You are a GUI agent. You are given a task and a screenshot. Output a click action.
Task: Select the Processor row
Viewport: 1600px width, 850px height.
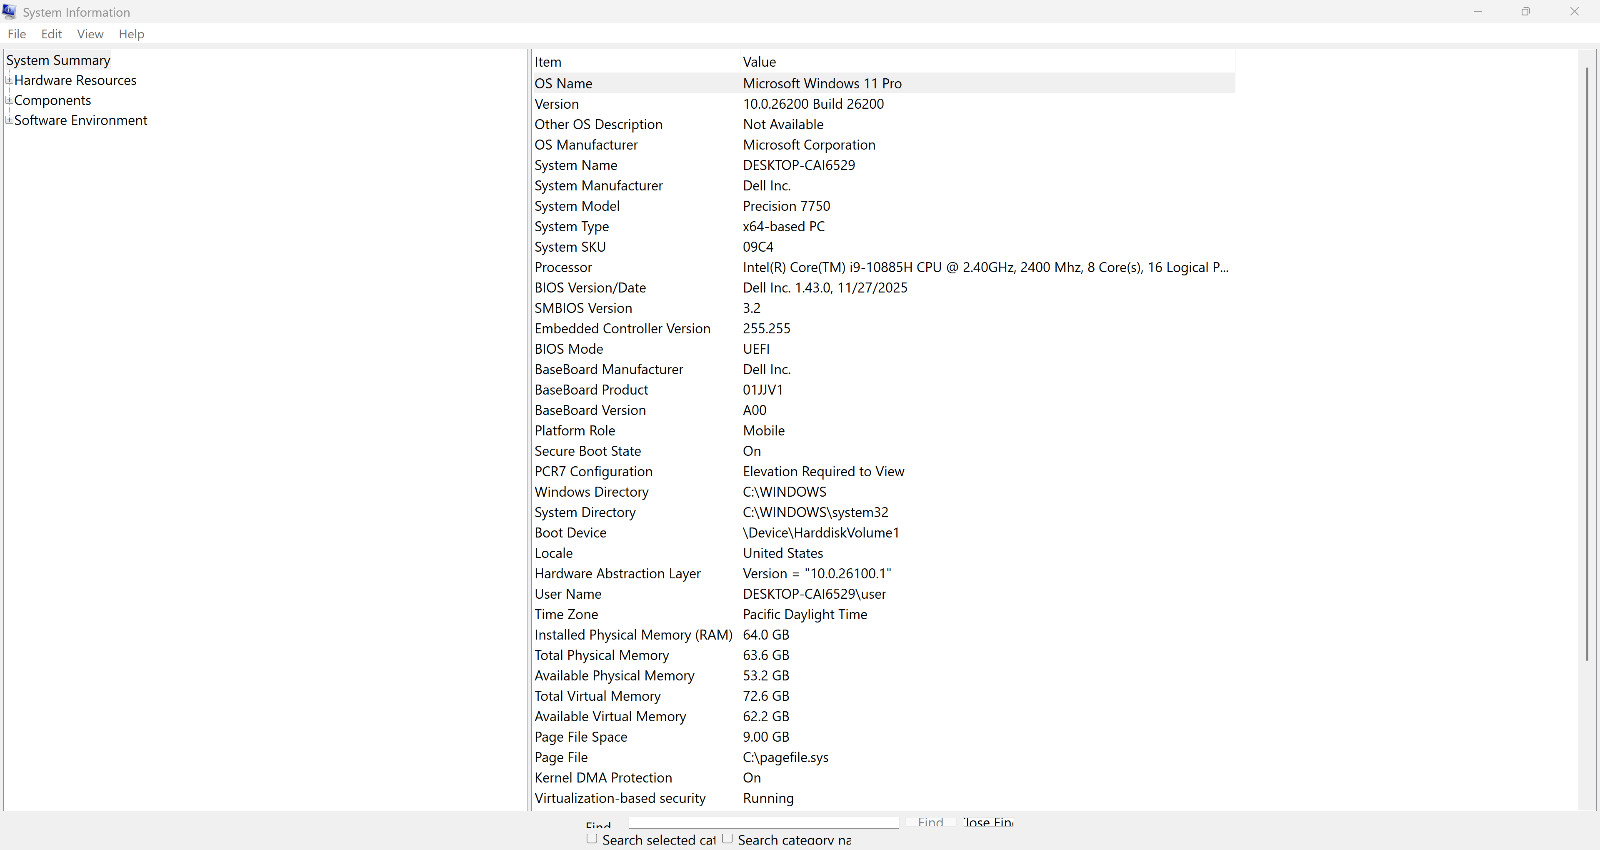click(x=884, y=267)
